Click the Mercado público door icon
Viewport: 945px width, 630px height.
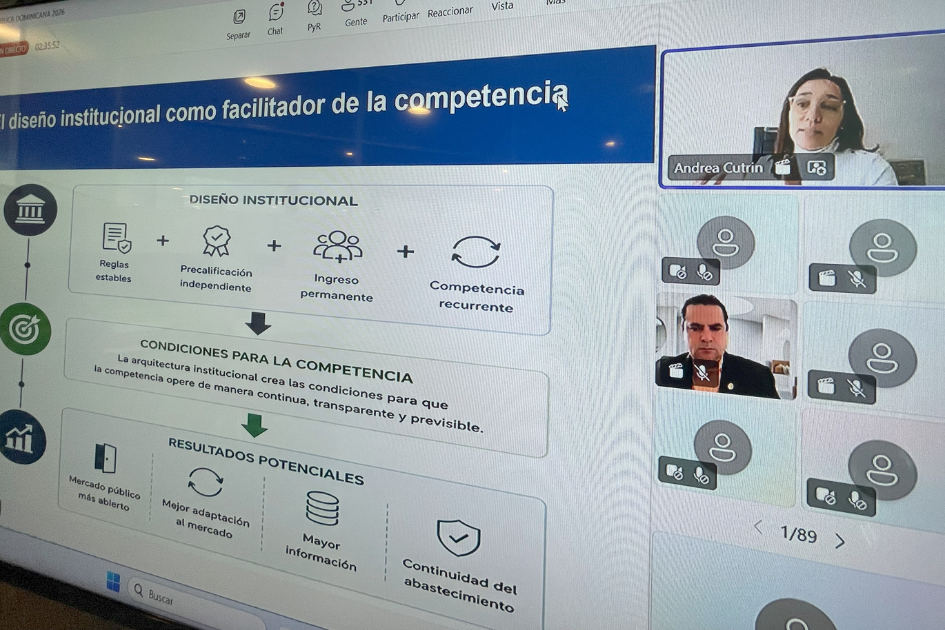click(x=105, y=458)
